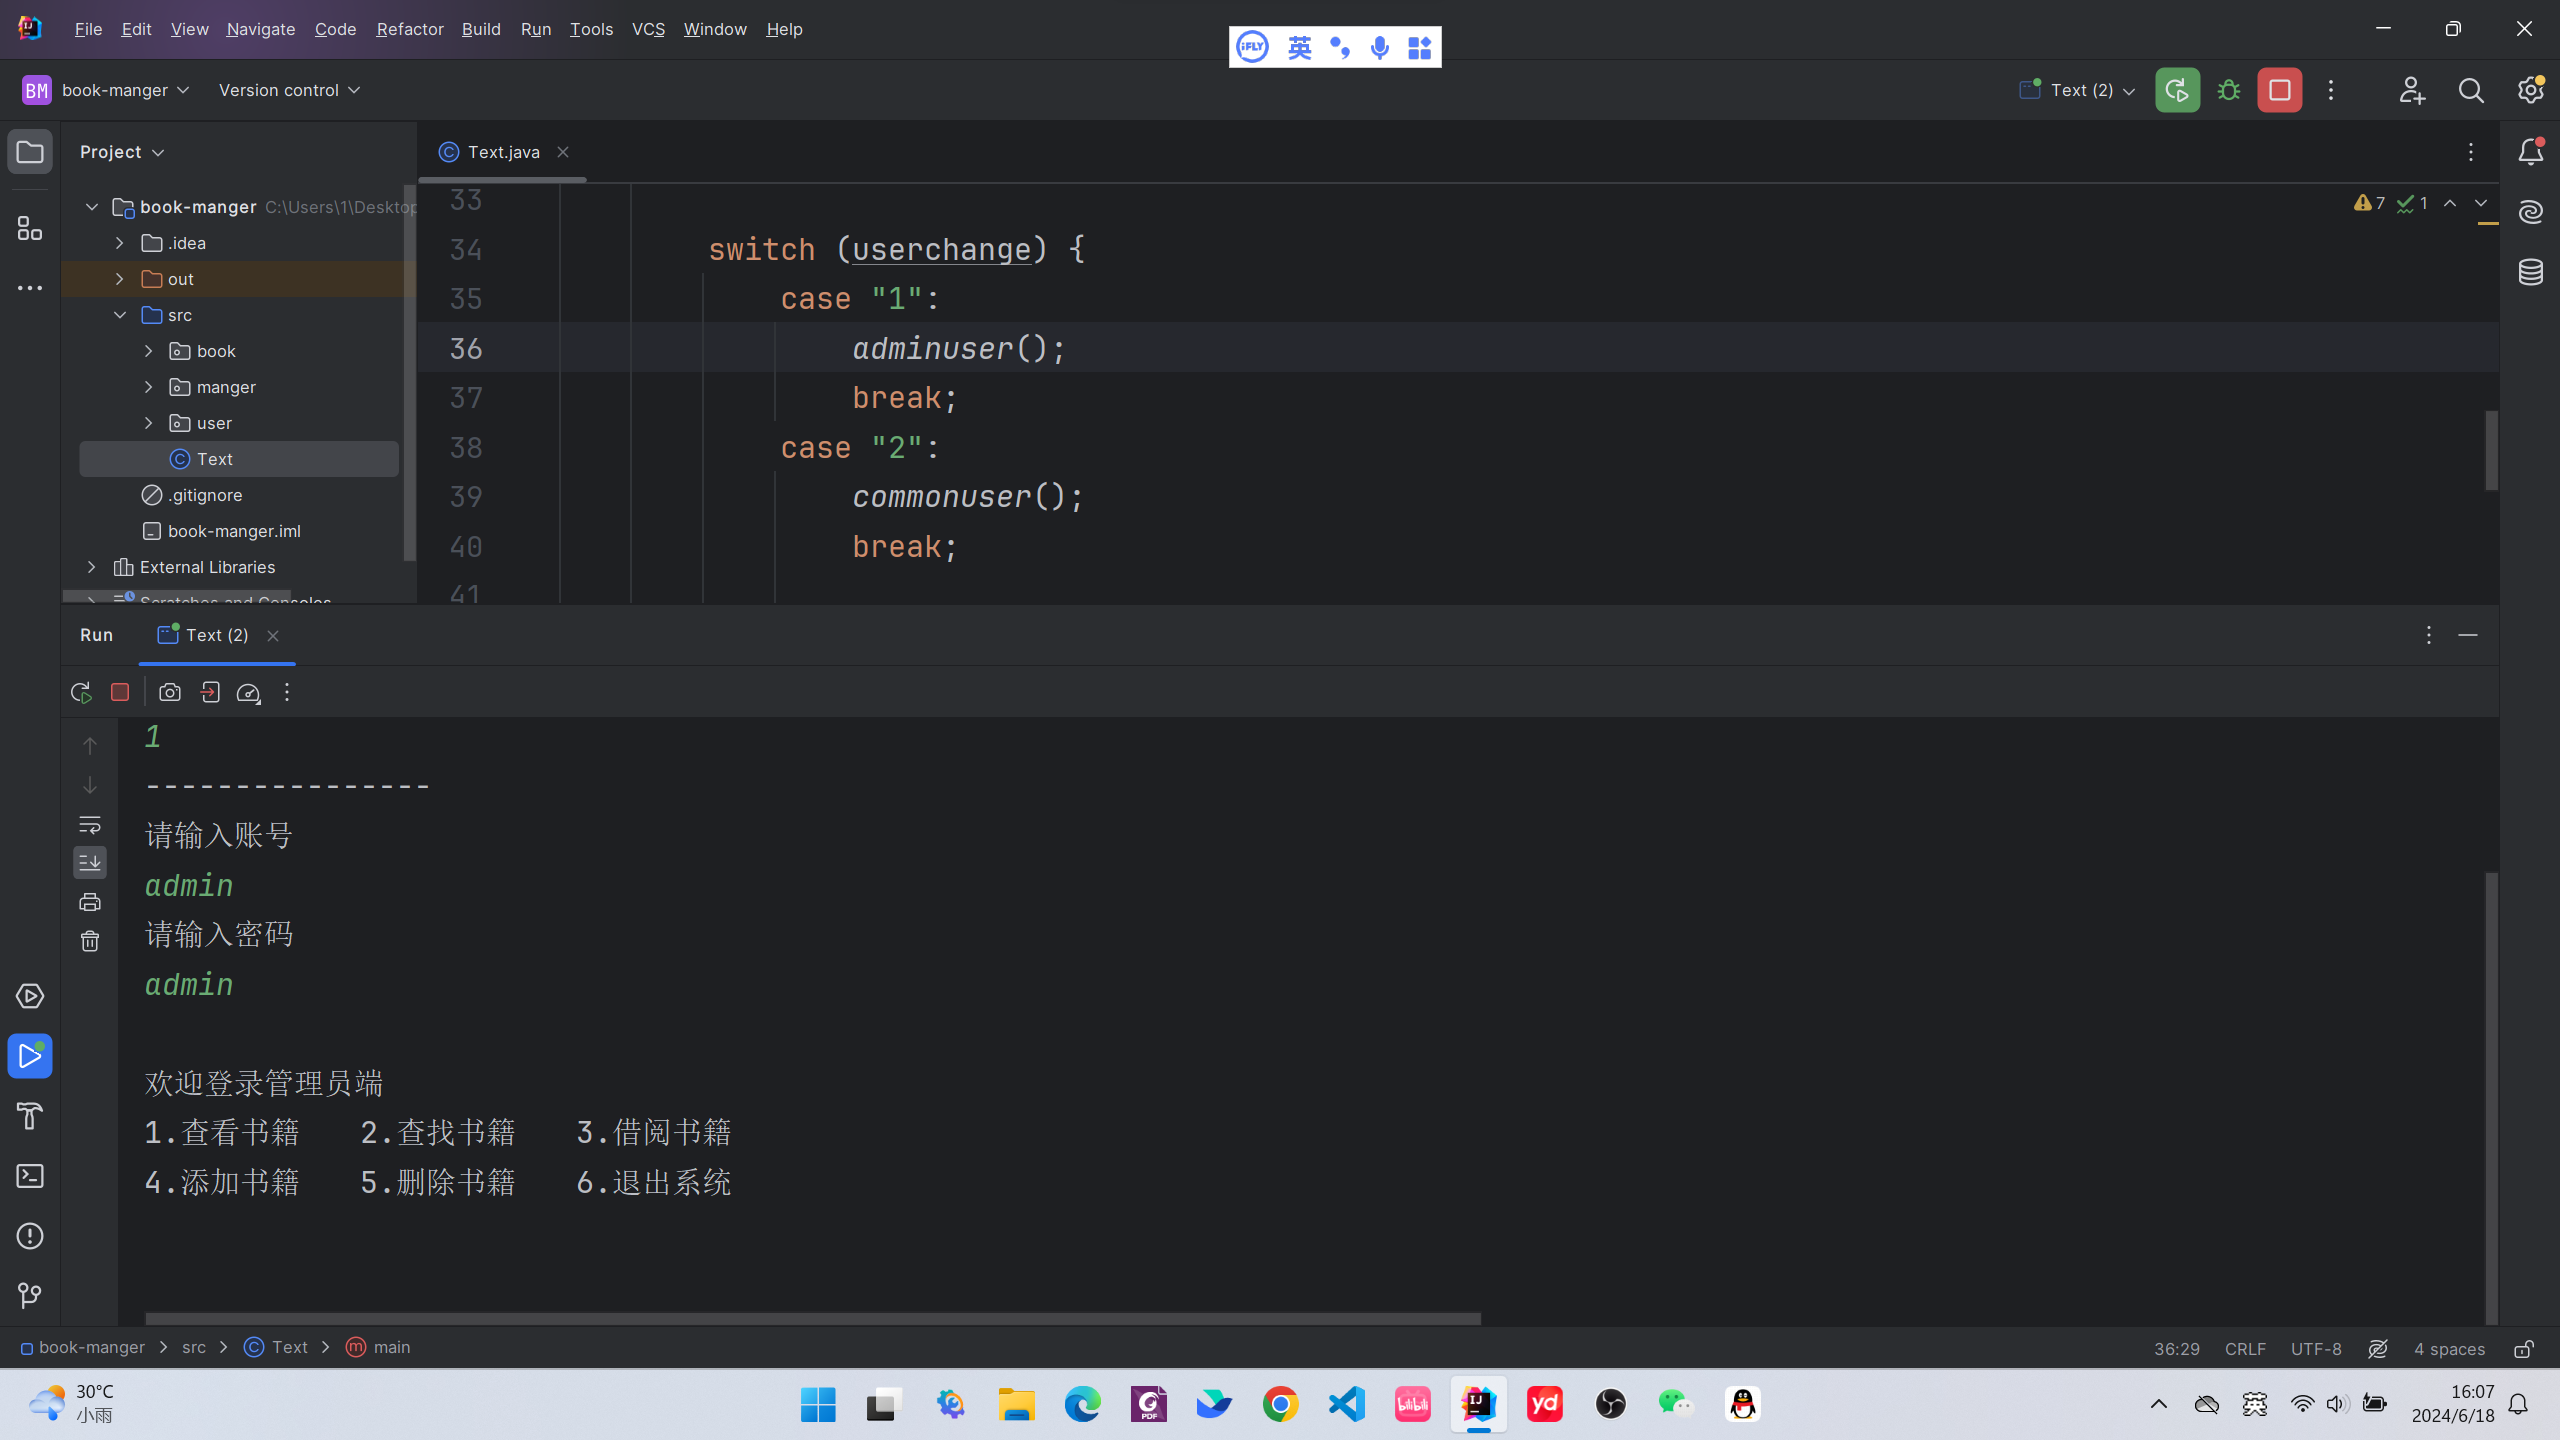Open the Structure tool window icon
2560x1440 pixels.
pos(30,228)
